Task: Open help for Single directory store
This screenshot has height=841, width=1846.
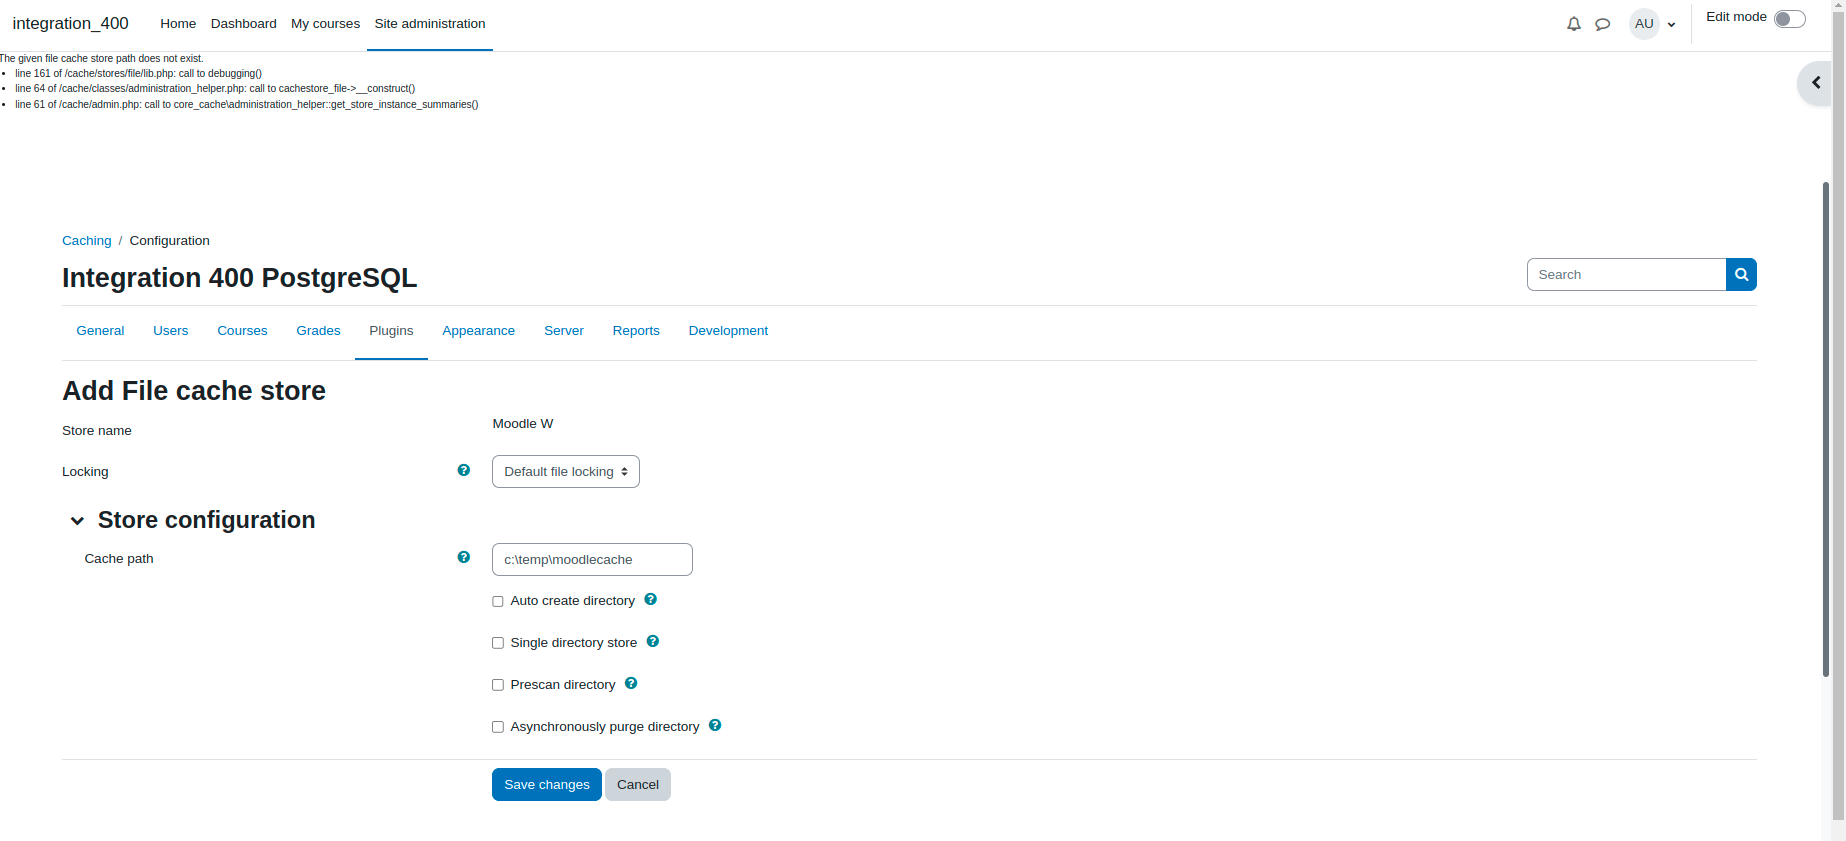Action: tap(653, 641)
